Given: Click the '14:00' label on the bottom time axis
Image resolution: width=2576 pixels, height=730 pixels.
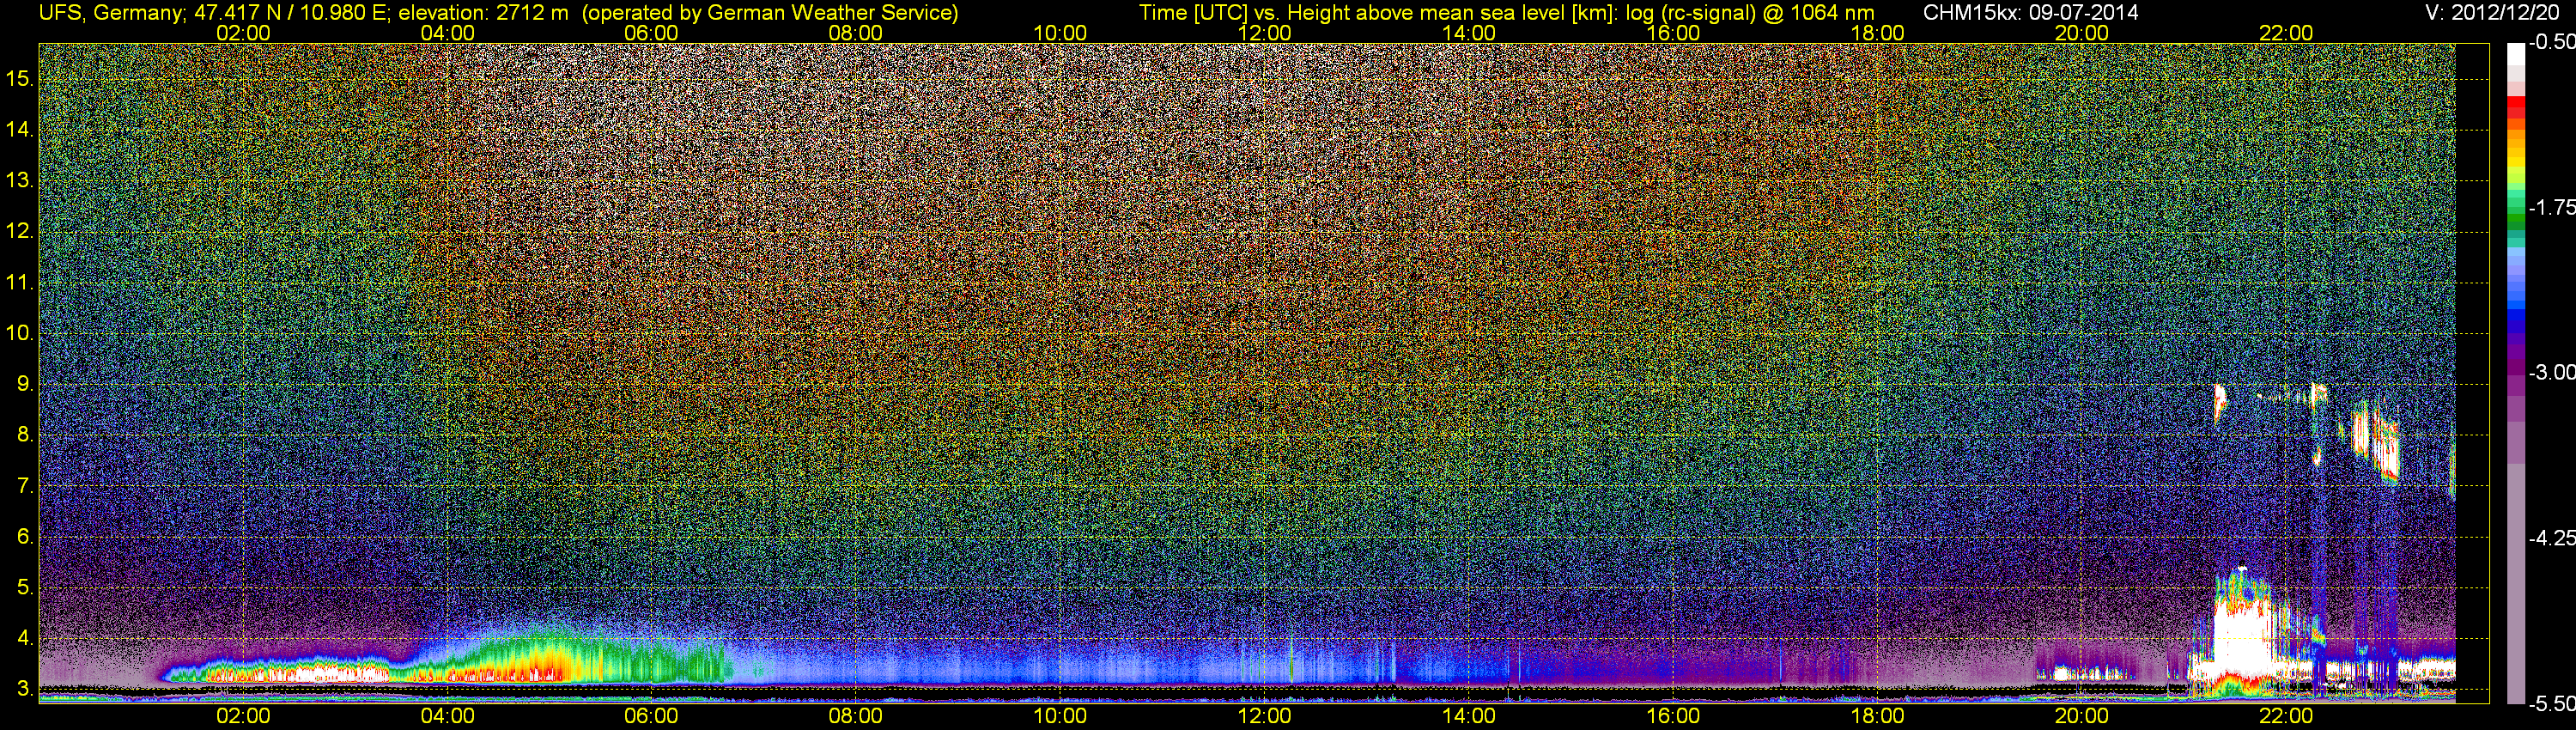Looking at the screenshot, I should click(1469, 717).
